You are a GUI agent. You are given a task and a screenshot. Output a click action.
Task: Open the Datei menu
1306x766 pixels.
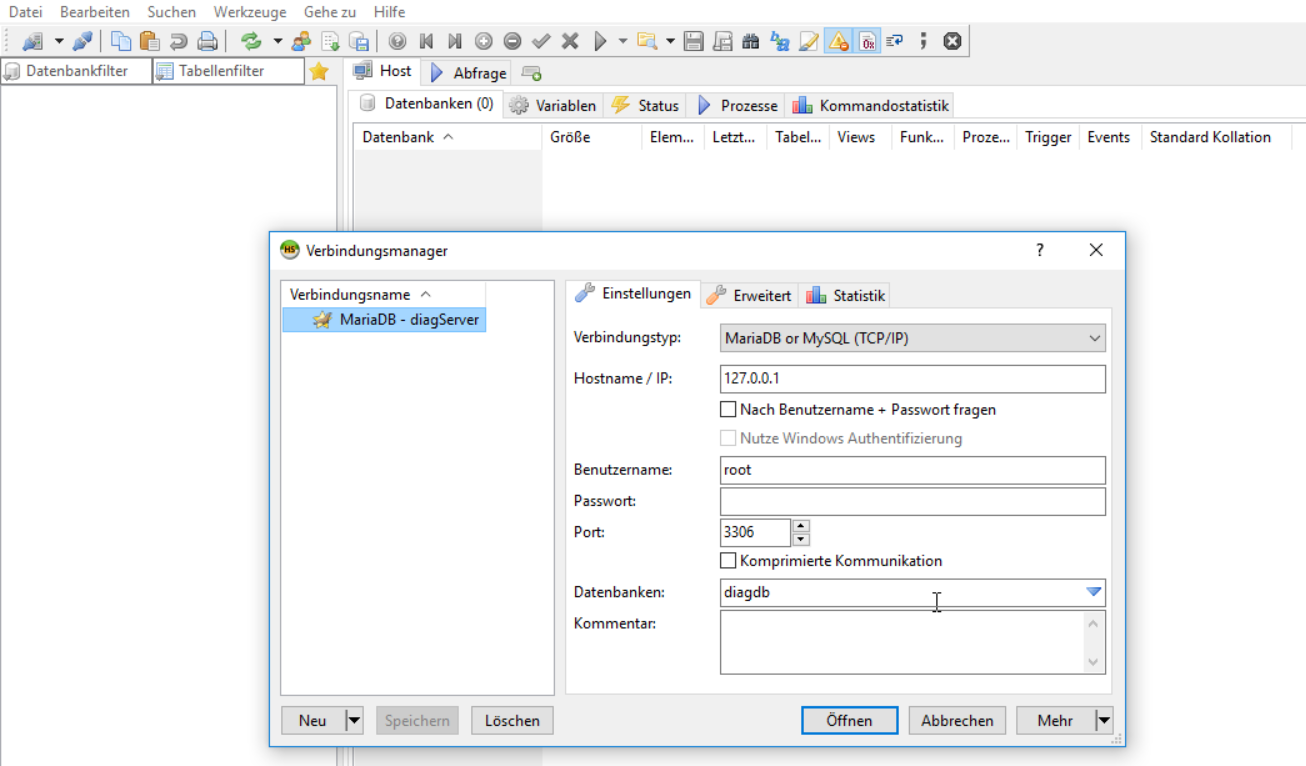coord(25,12)
